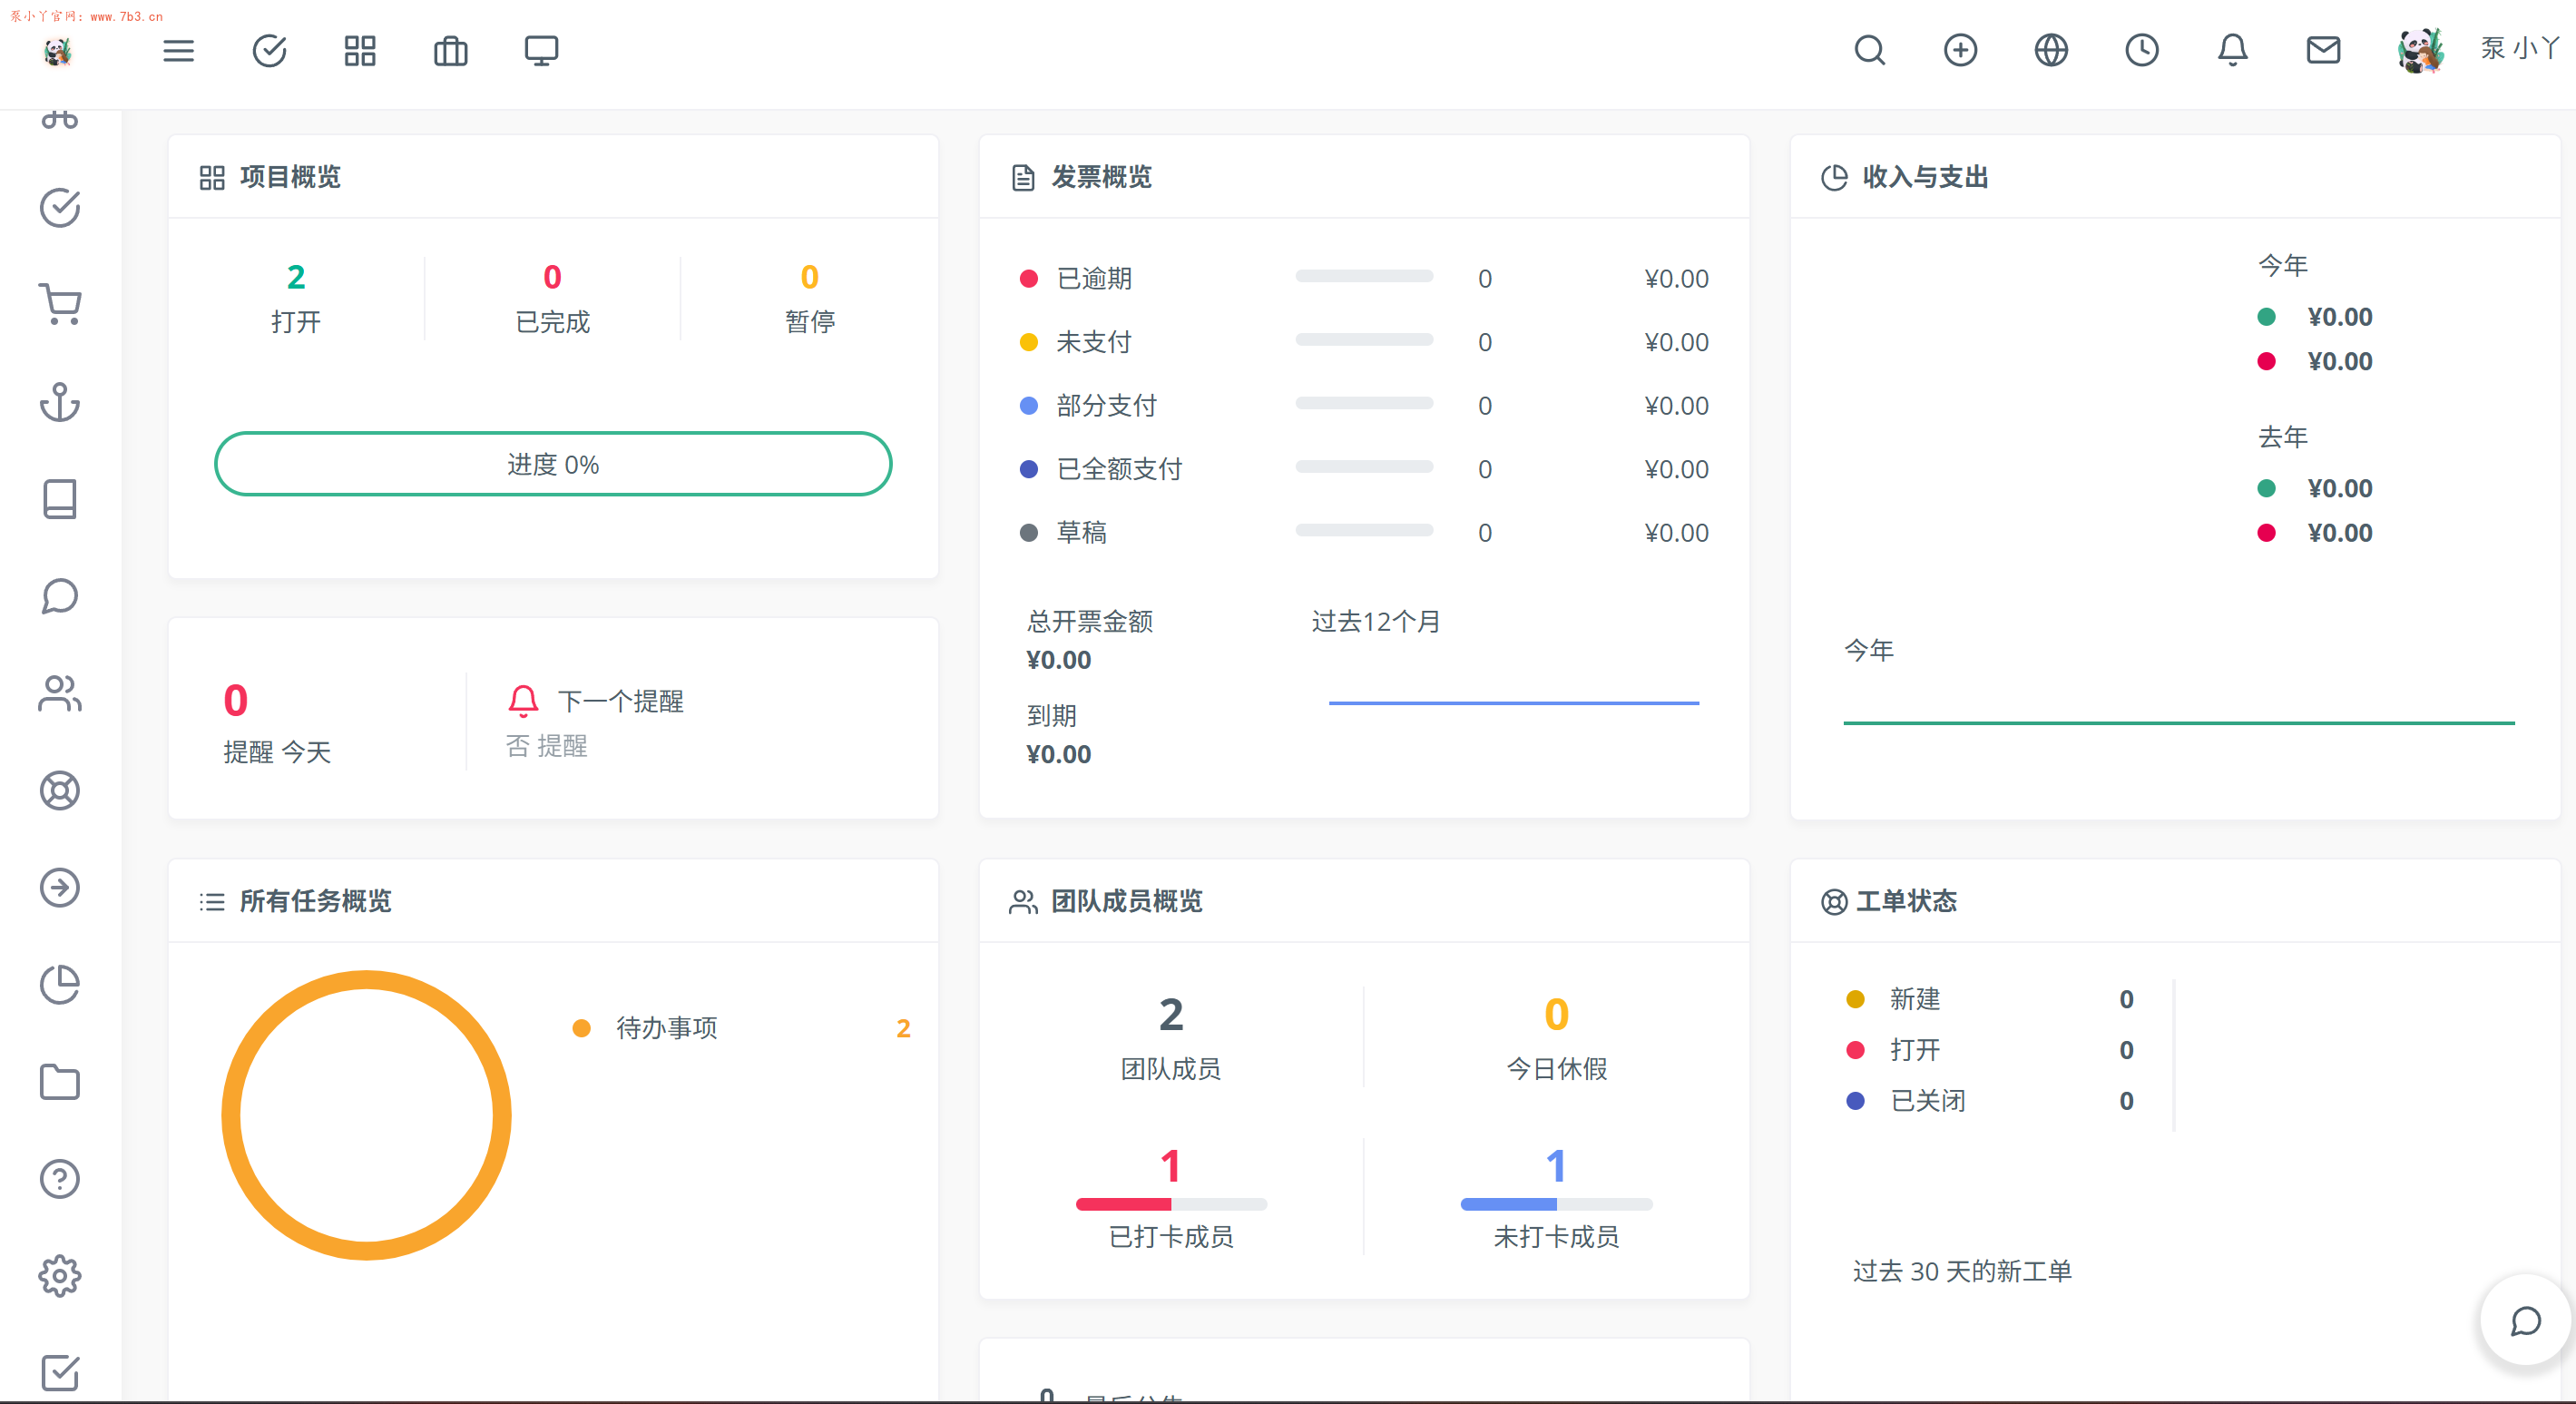Click 新建 ticket status row
The image size is (2576, 1404).
click(1990, 999)
